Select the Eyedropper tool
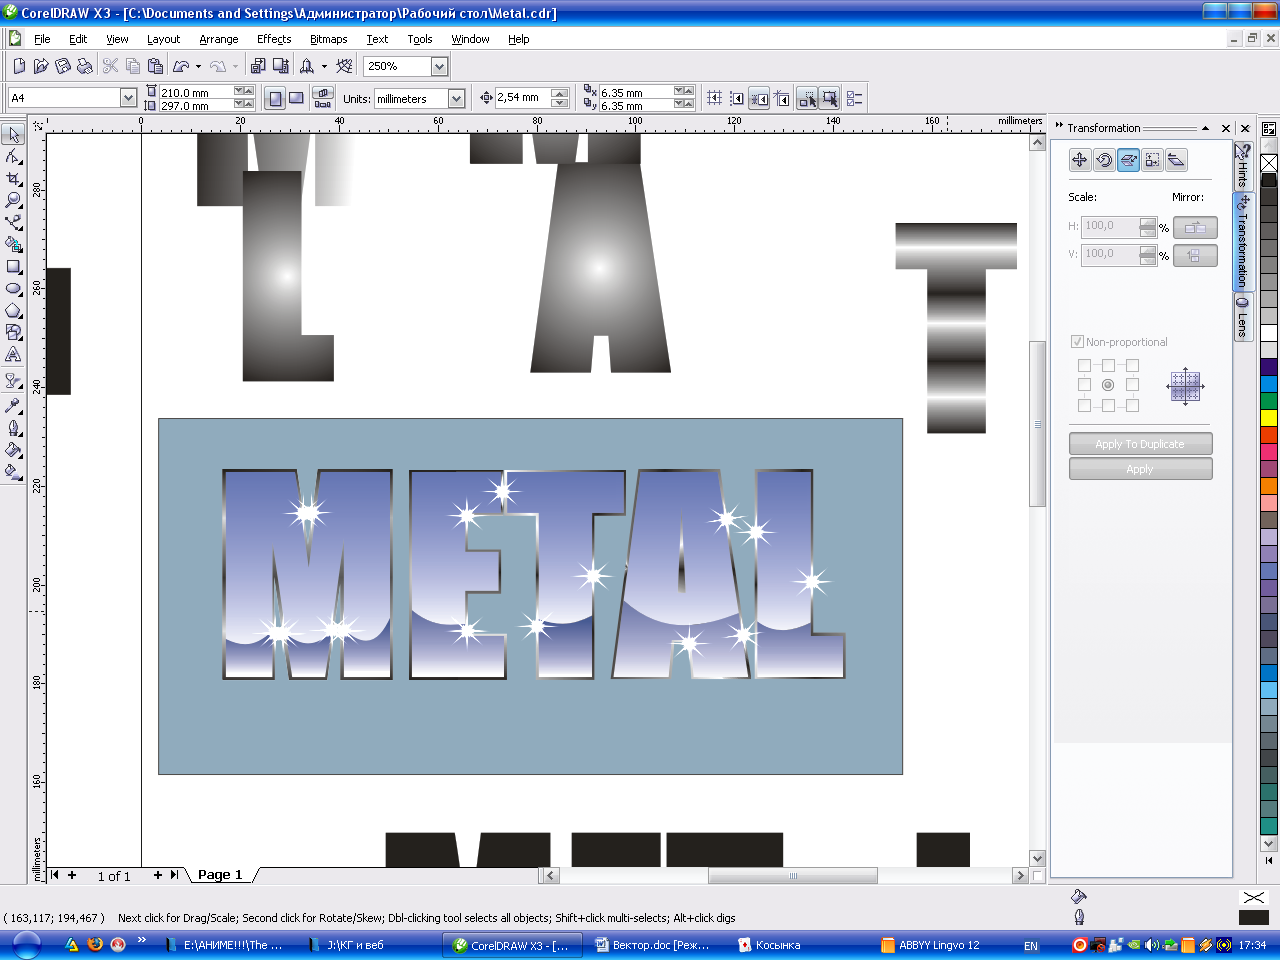The image size is (1280, 960). point(14,405)
